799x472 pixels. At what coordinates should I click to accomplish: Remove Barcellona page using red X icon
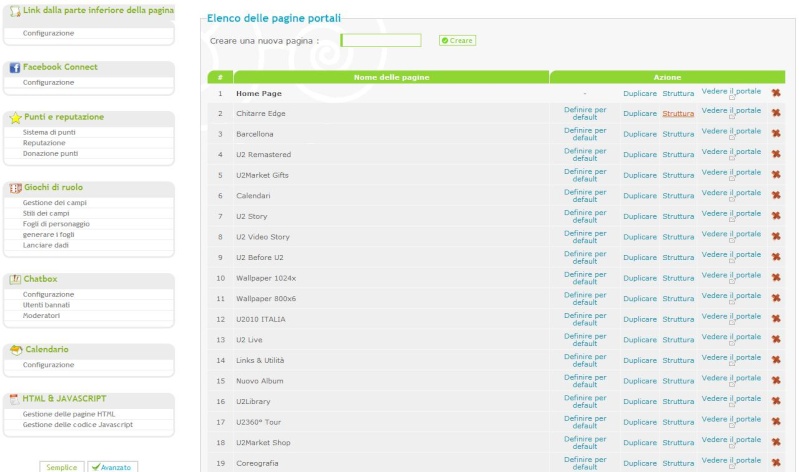point(776,134)
